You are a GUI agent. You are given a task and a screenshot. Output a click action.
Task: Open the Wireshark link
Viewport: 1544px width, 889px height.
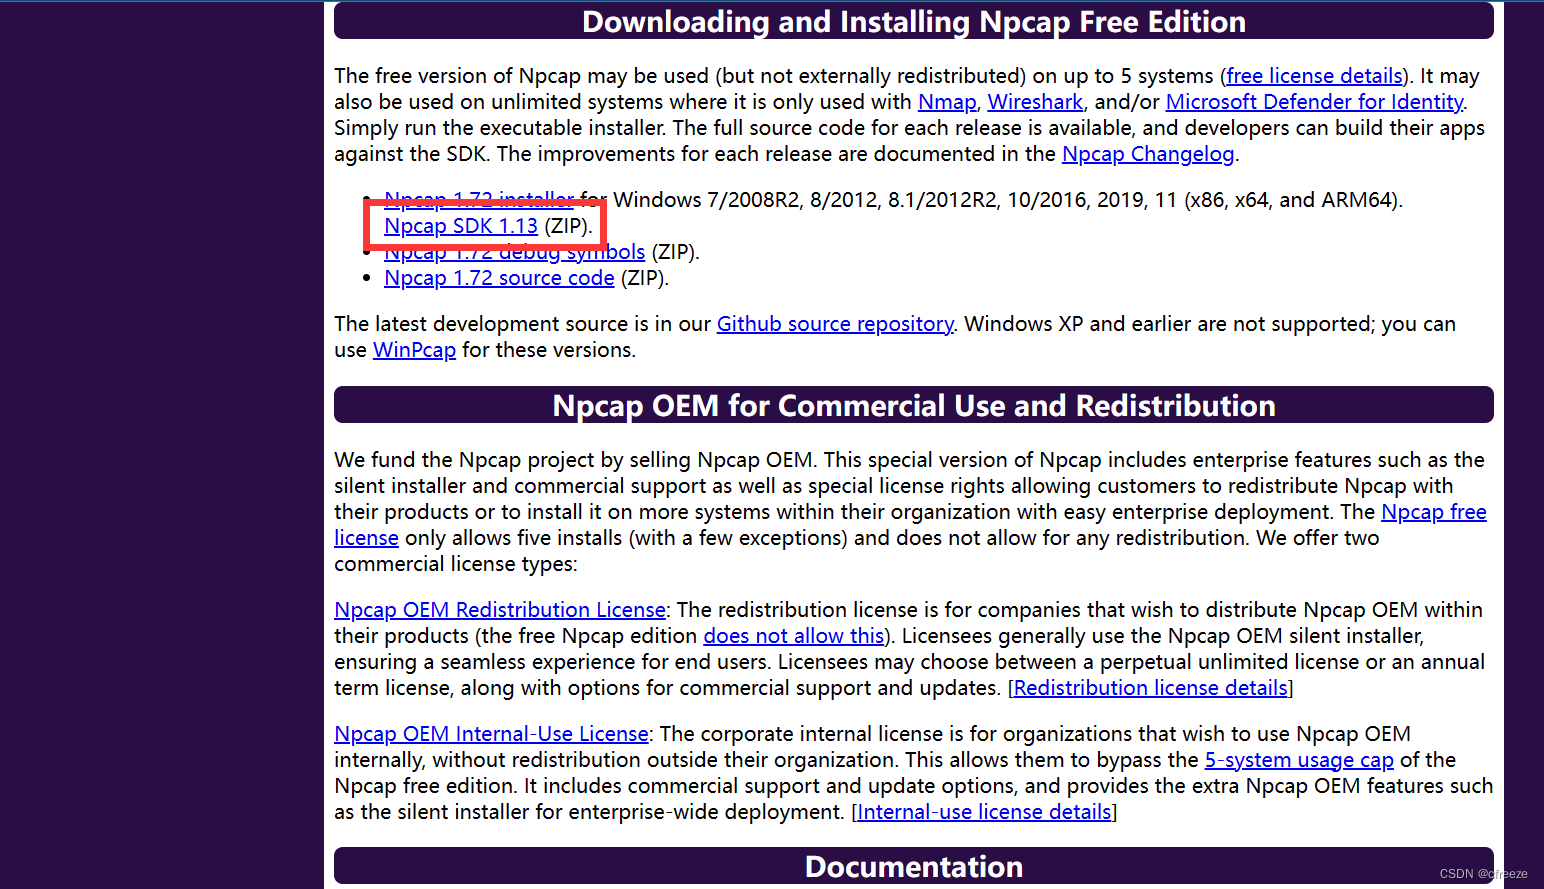(1034, 101)
